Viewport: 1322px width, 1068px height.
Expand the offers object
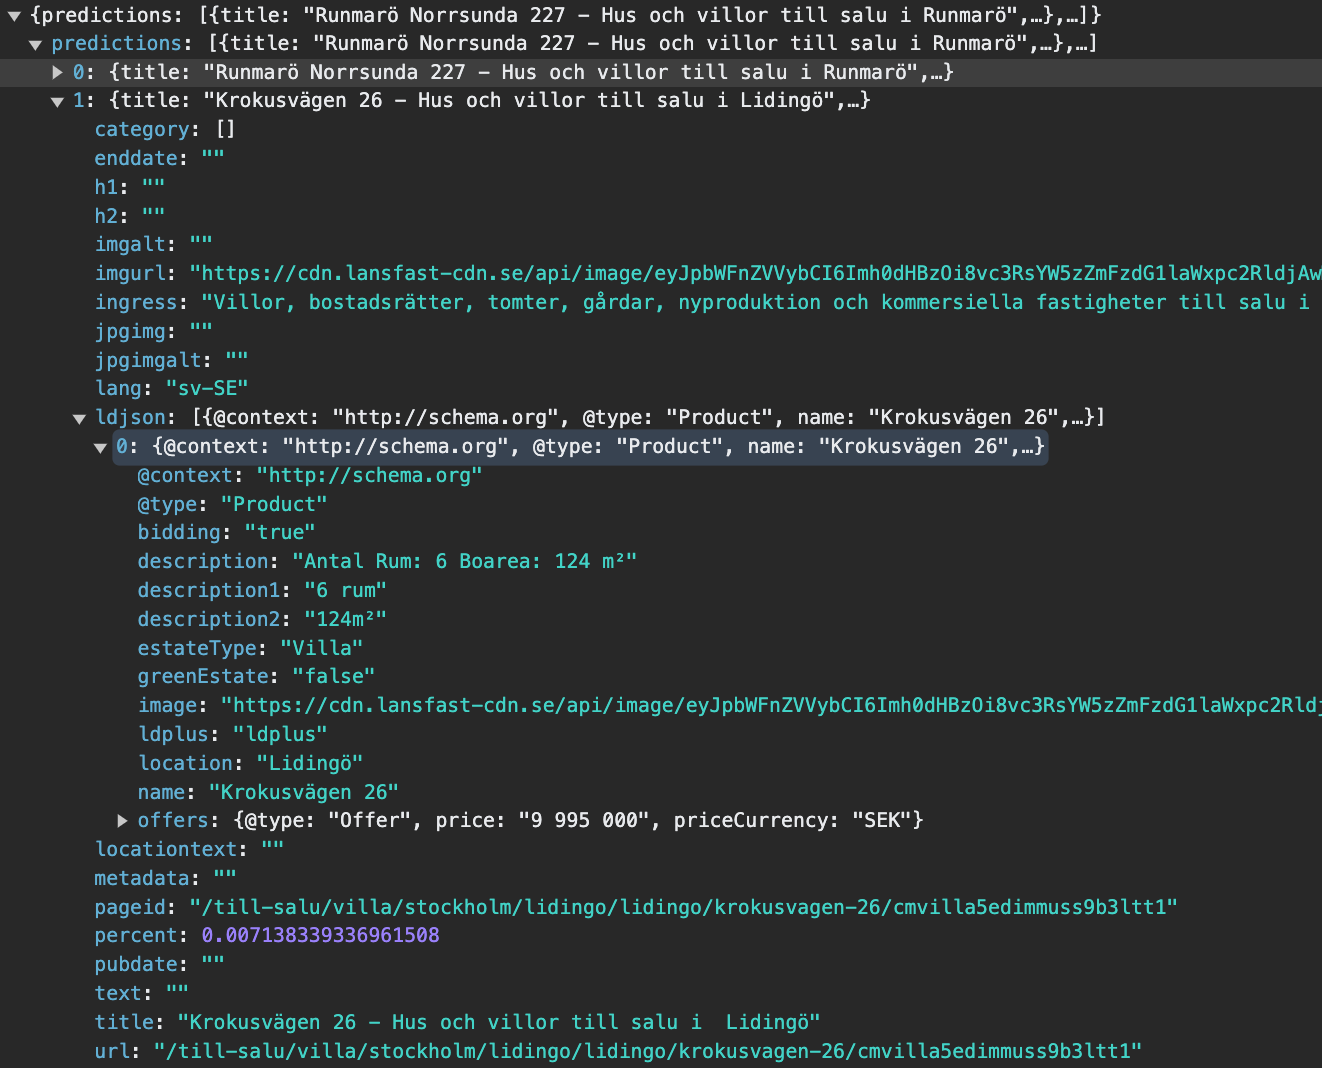click(122, 820)
